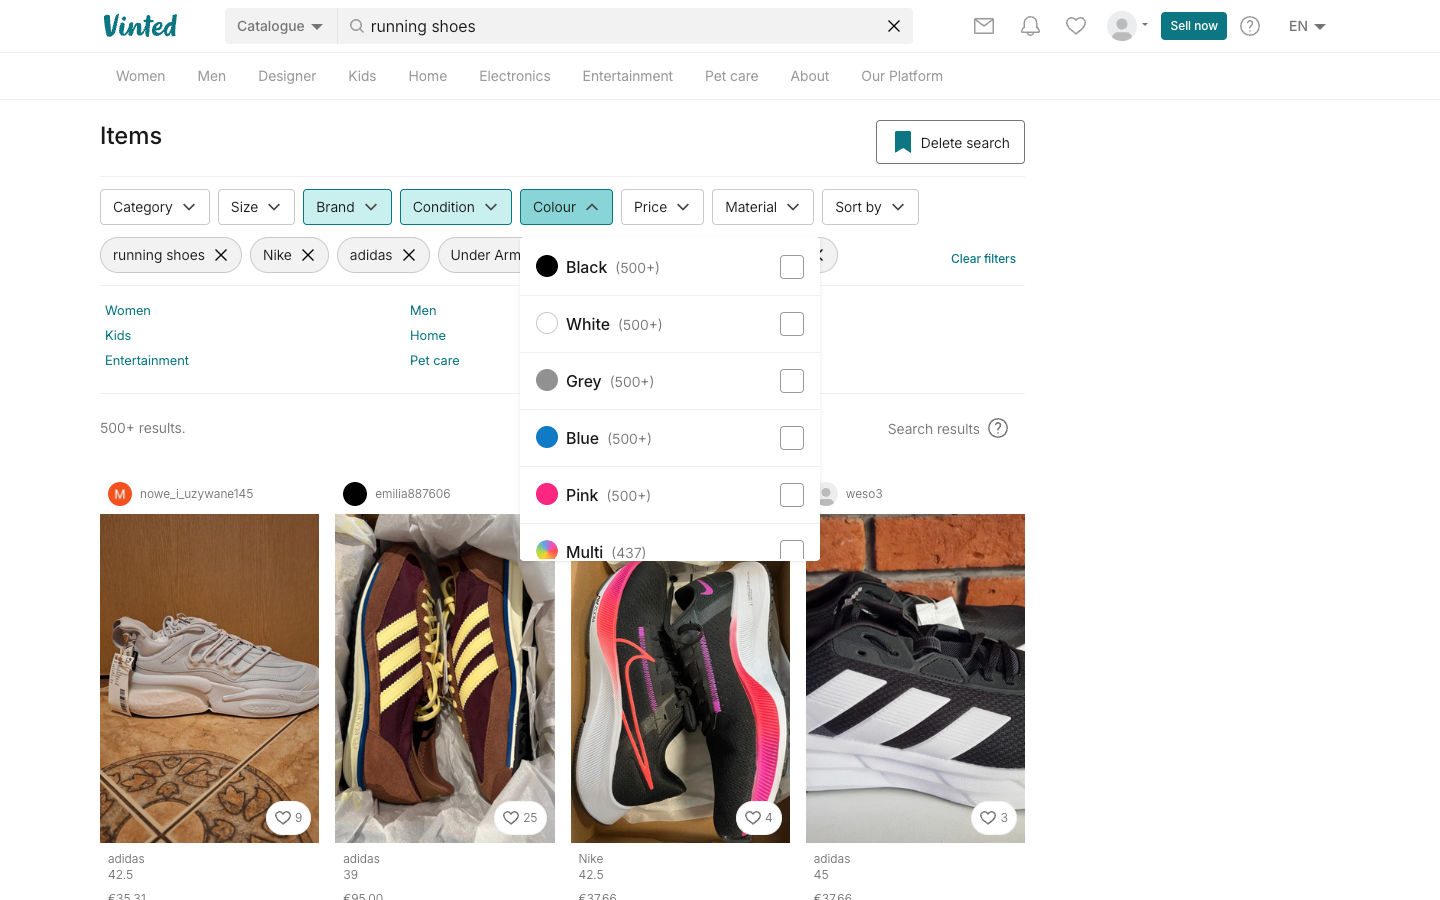Viewport: 1440px width, 900px height.
Task: Tick the Black colour checkbox
Action: pyautogui.click(x=792, y=267)
